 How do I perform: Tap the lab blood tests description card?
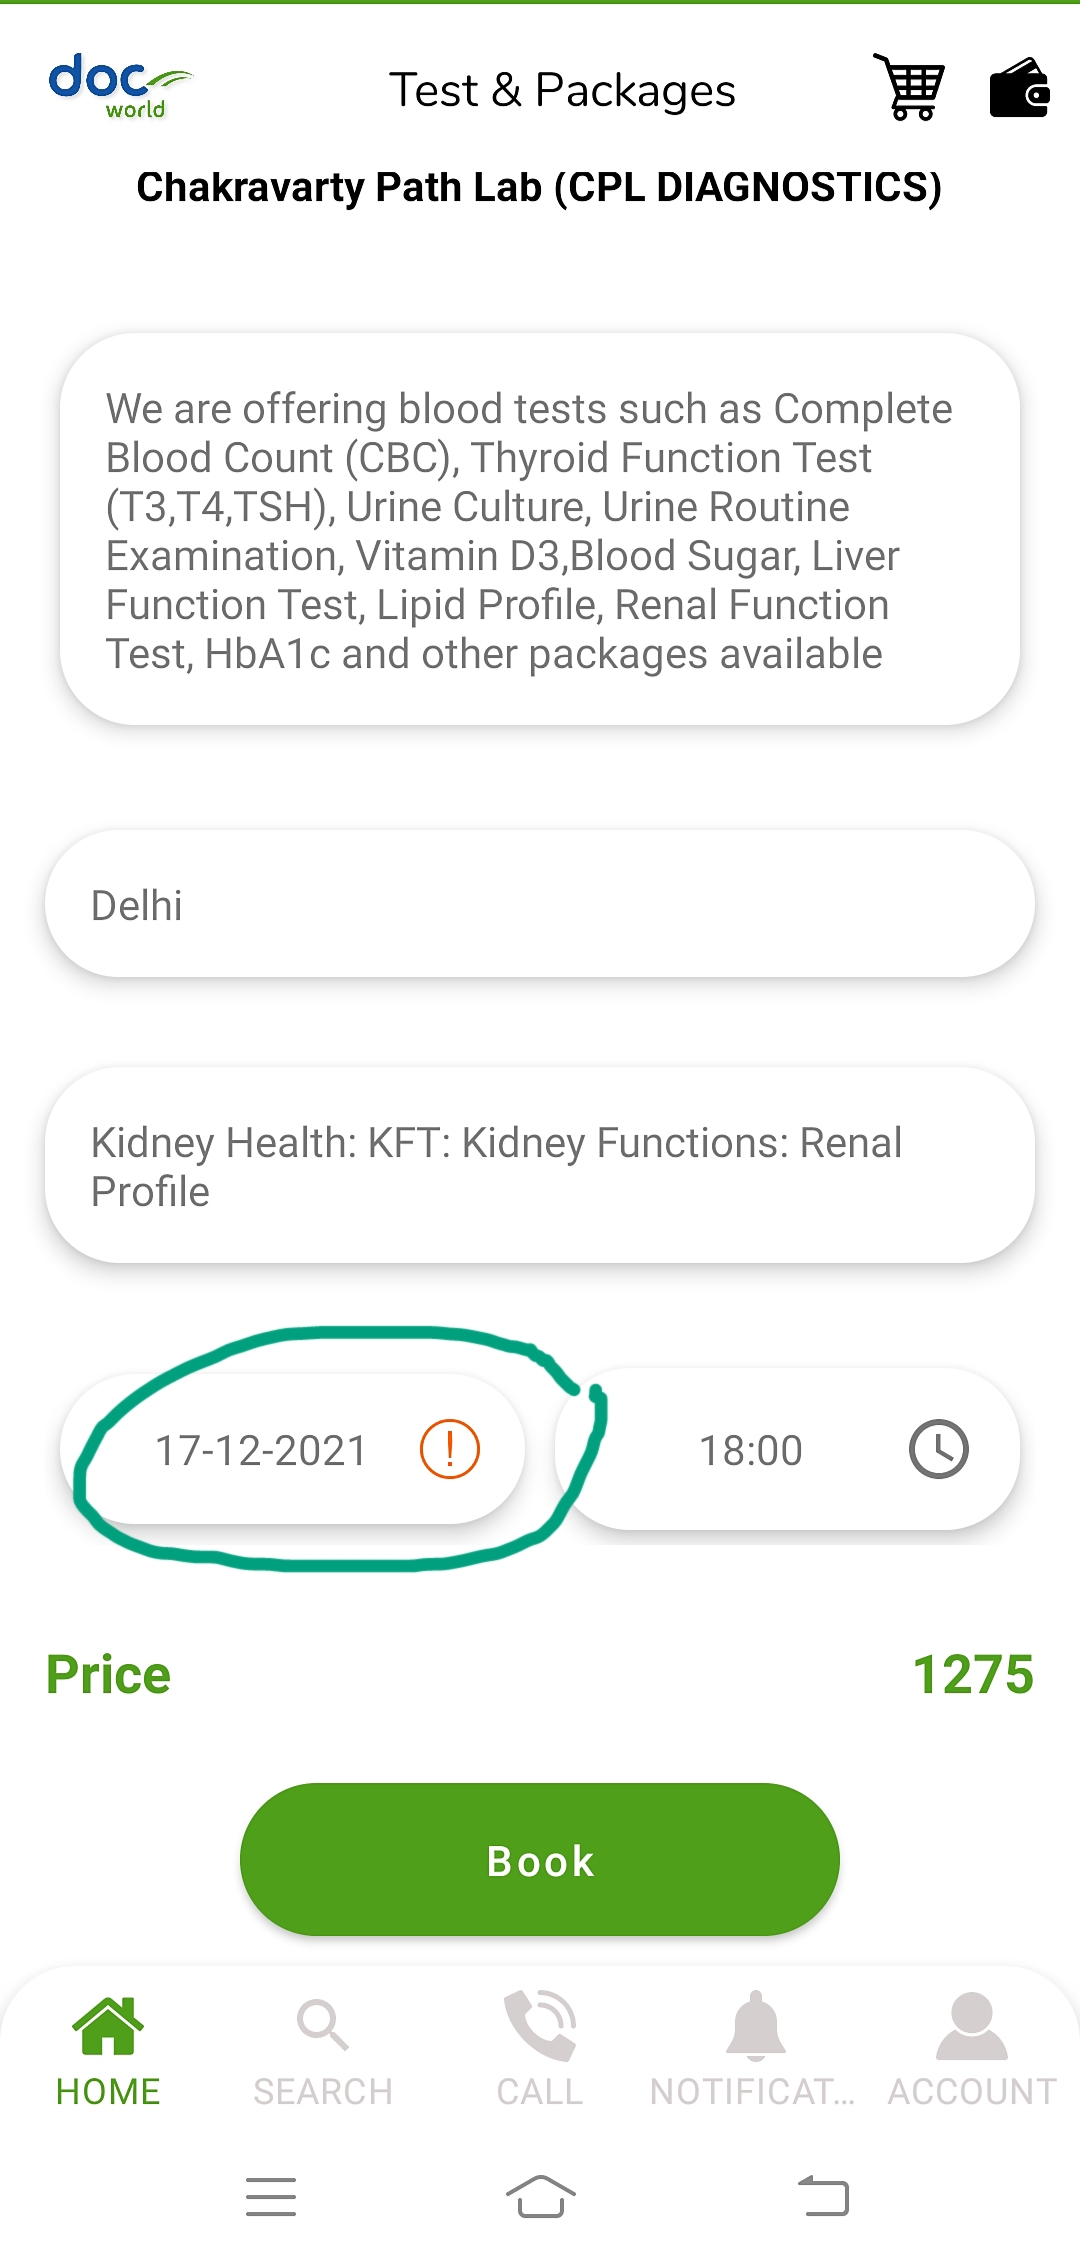pos(540,530)
